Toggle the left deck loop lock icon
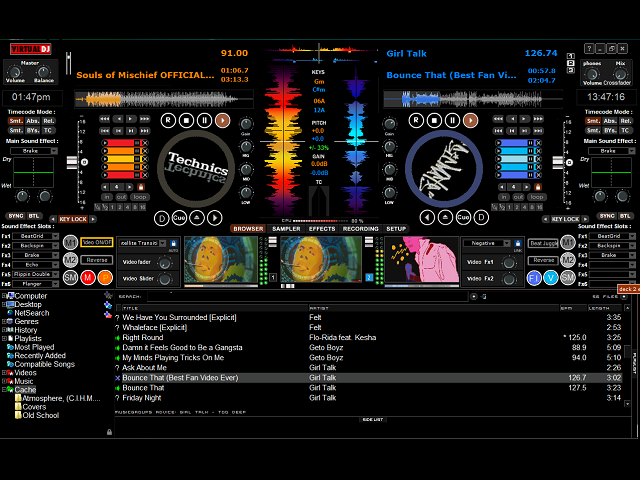Image resolution: width=640 pixels, height=480 pixels. (x=140, y=187)
